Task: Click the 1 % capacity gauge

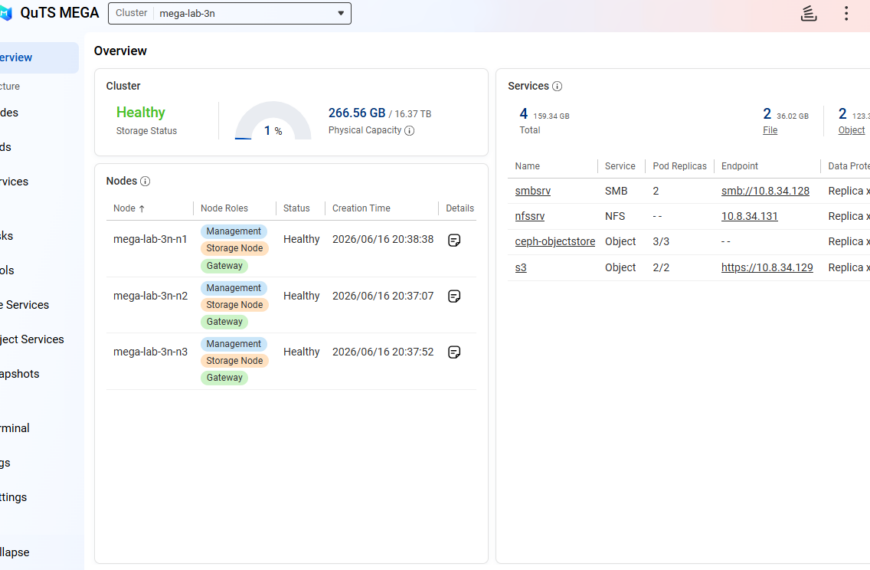Action: pyautogui.click(x=273, y=121)
